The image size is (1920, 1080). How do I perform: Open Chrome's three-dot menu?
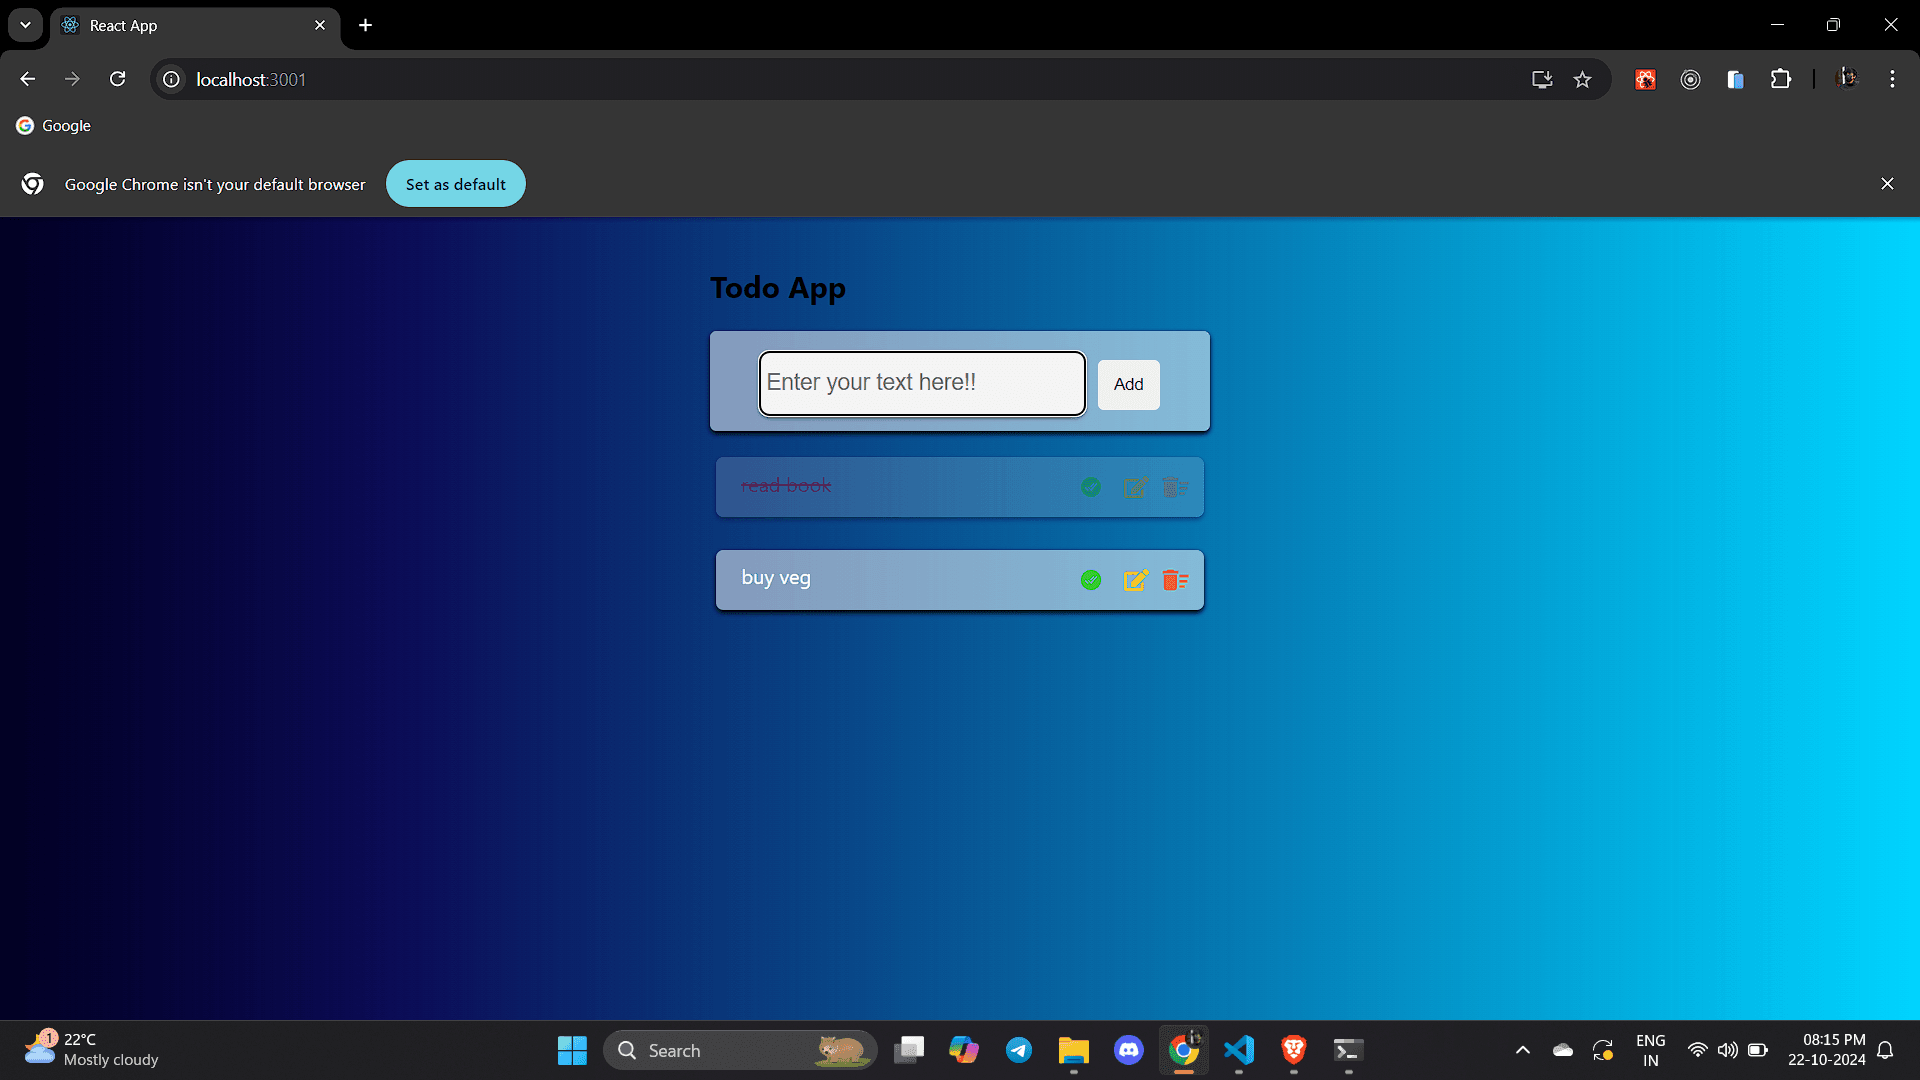pos(1892,79)
